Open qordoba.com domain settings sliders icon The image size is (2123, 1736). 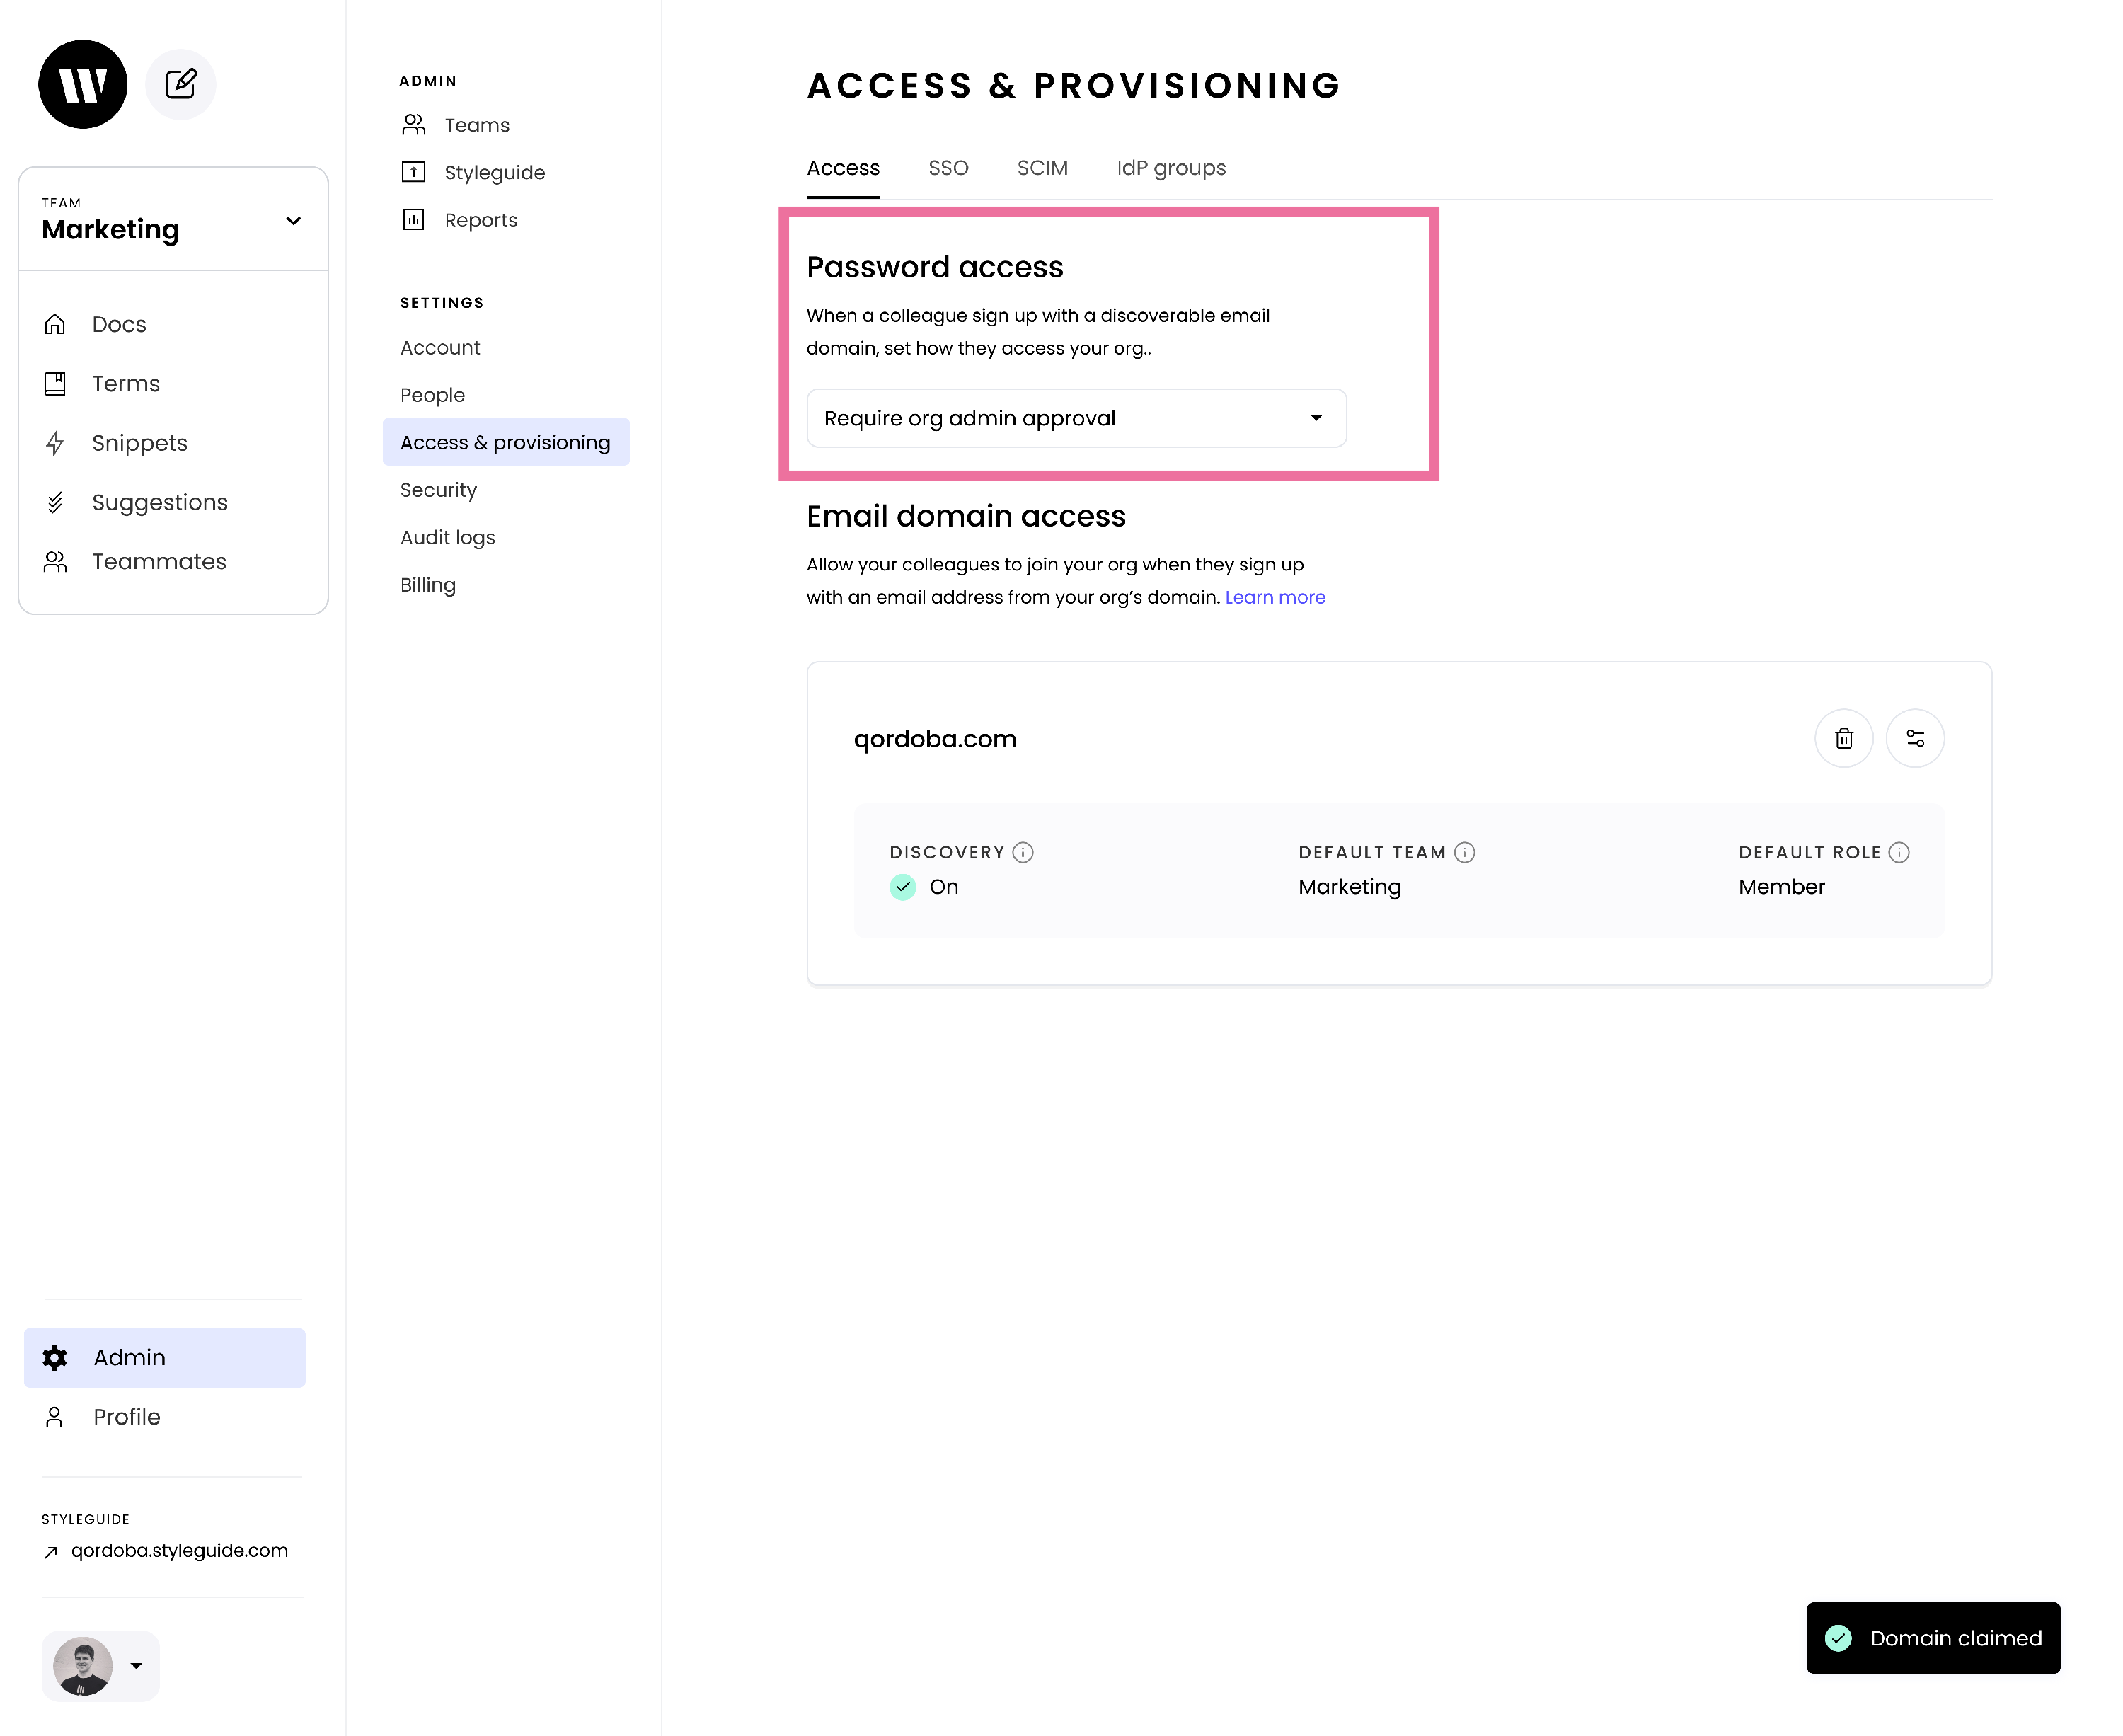1914,738
